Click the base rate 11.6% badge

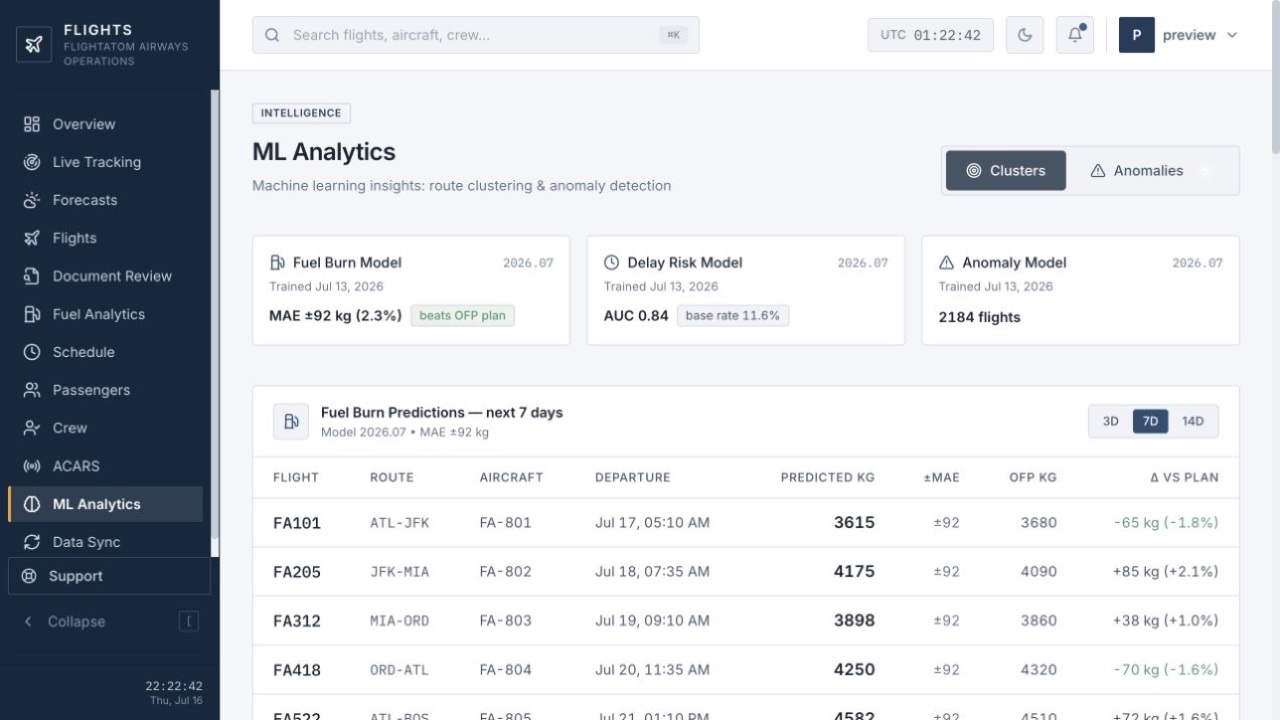pyautogui.click(x=733, y=316)
